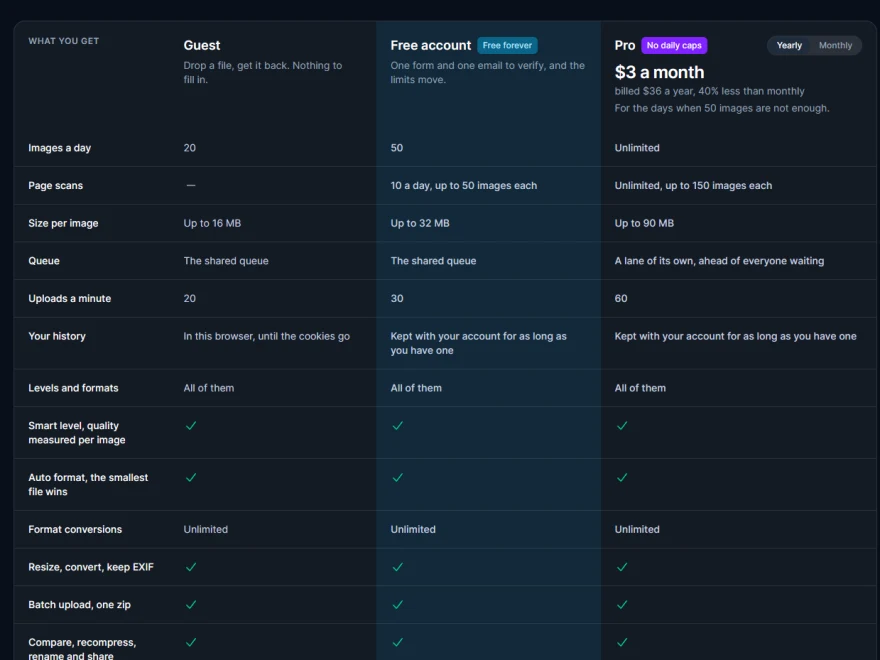880x660 pixels.
Task: Click 'A lane of its own, ahead of everyone waiting'
Action: (x=719, y=261)
